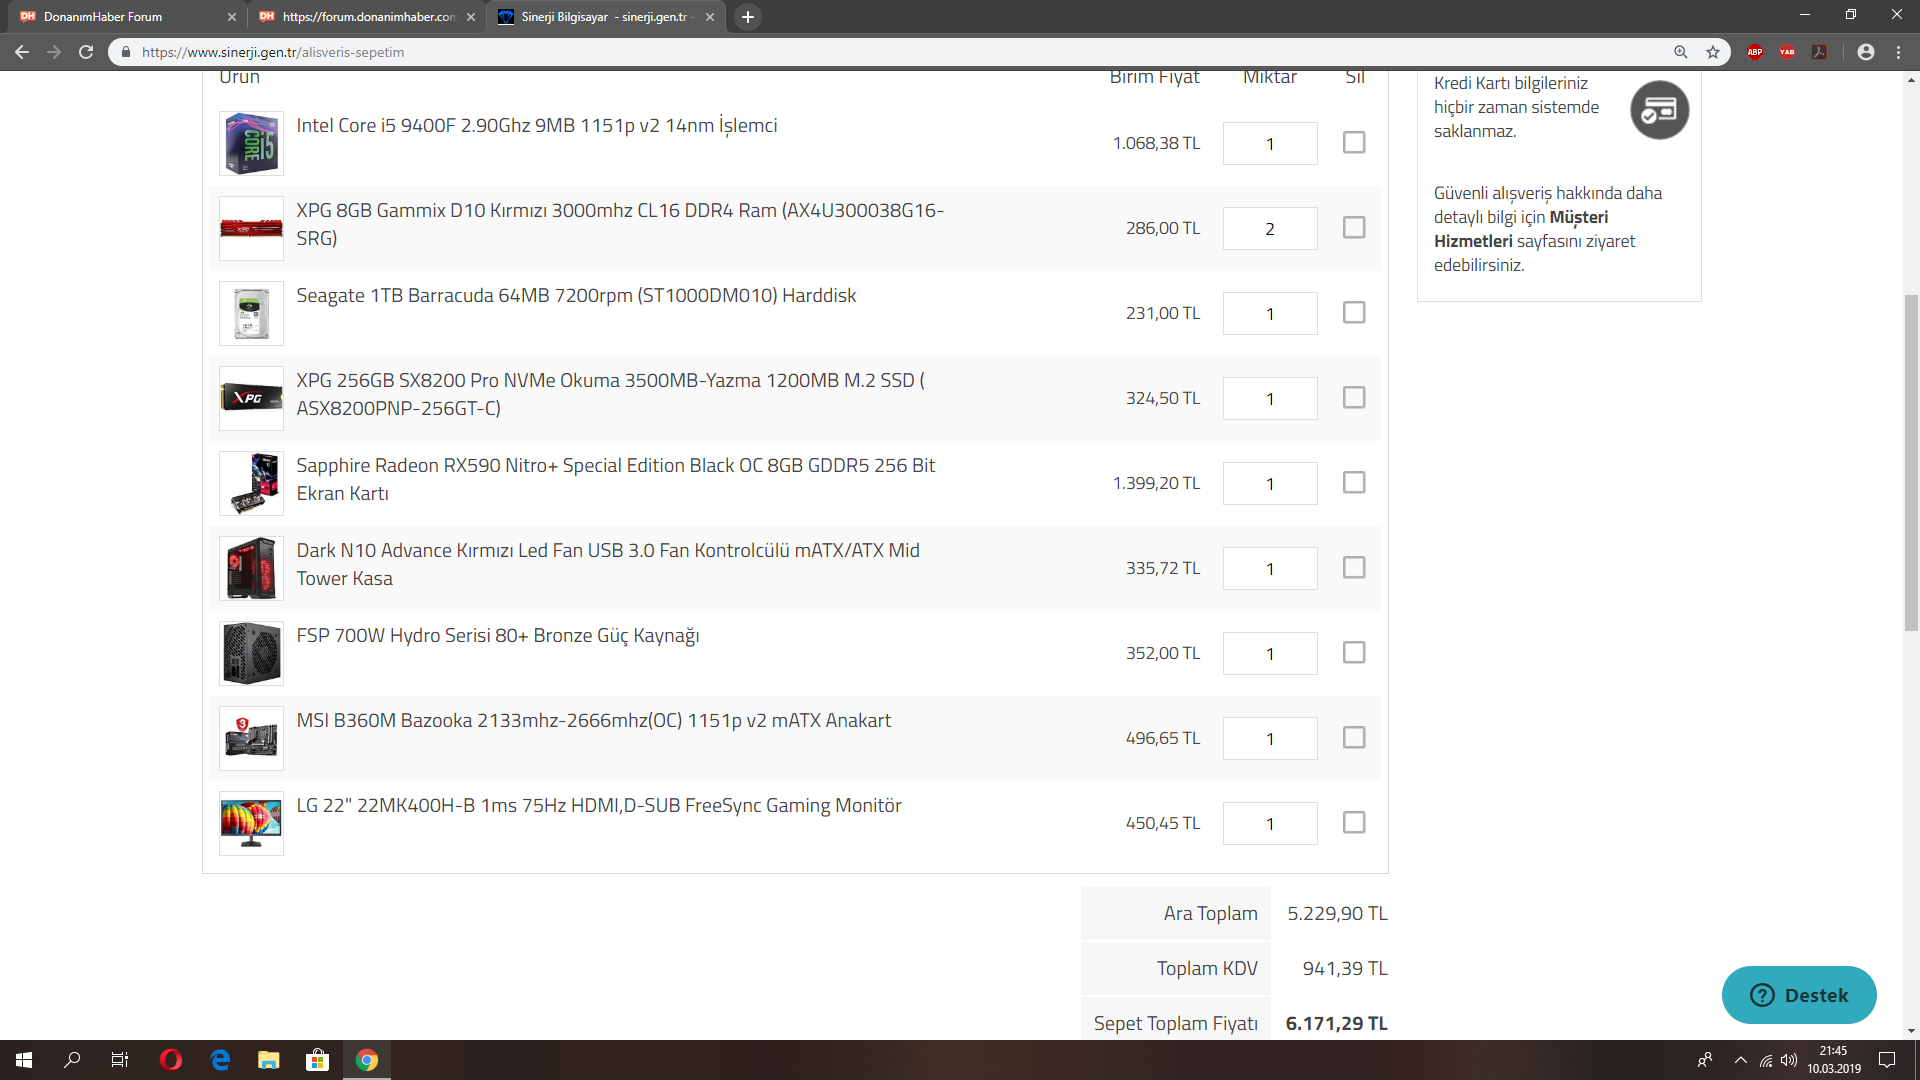Launch Opera from the taskbar
Screen dimensions: 1920x1080
[x=171, y=1060]
